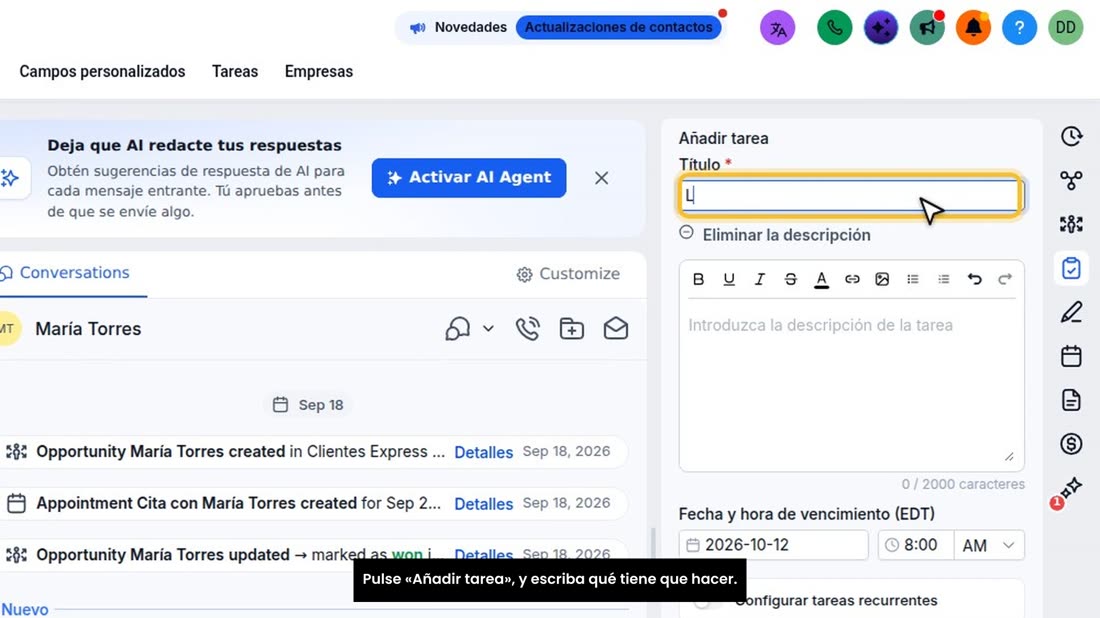Dismiss the AI Agent banner

601,178
